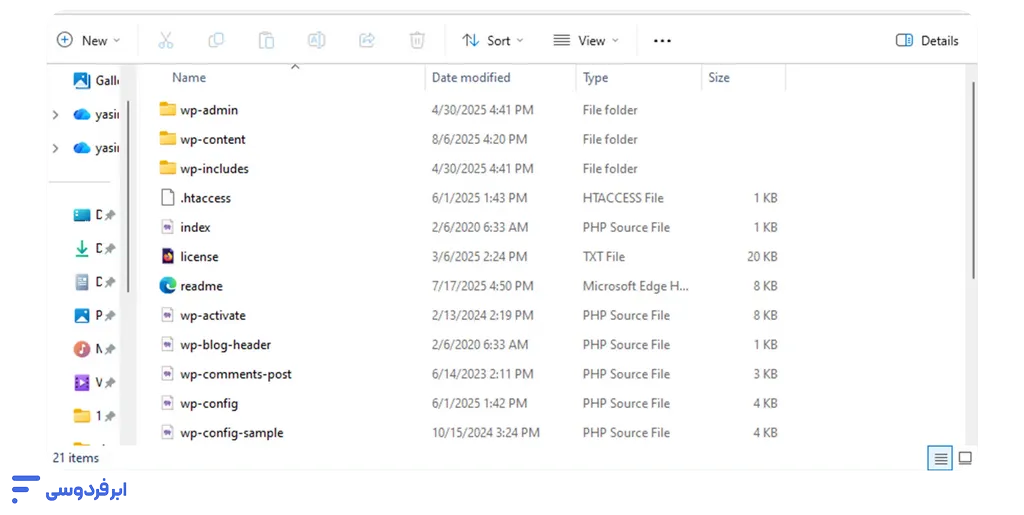Select the readme Microsoft Edge file
The image size is (1024, 515).
pyautogui.click(x=201, y=286)
